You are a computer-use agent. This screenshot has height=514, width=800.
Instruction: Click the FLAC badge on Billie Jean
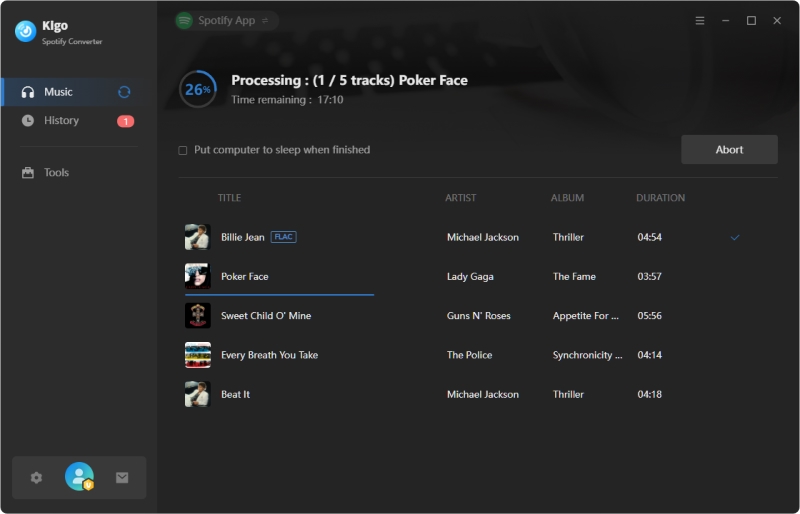[283, 237]
